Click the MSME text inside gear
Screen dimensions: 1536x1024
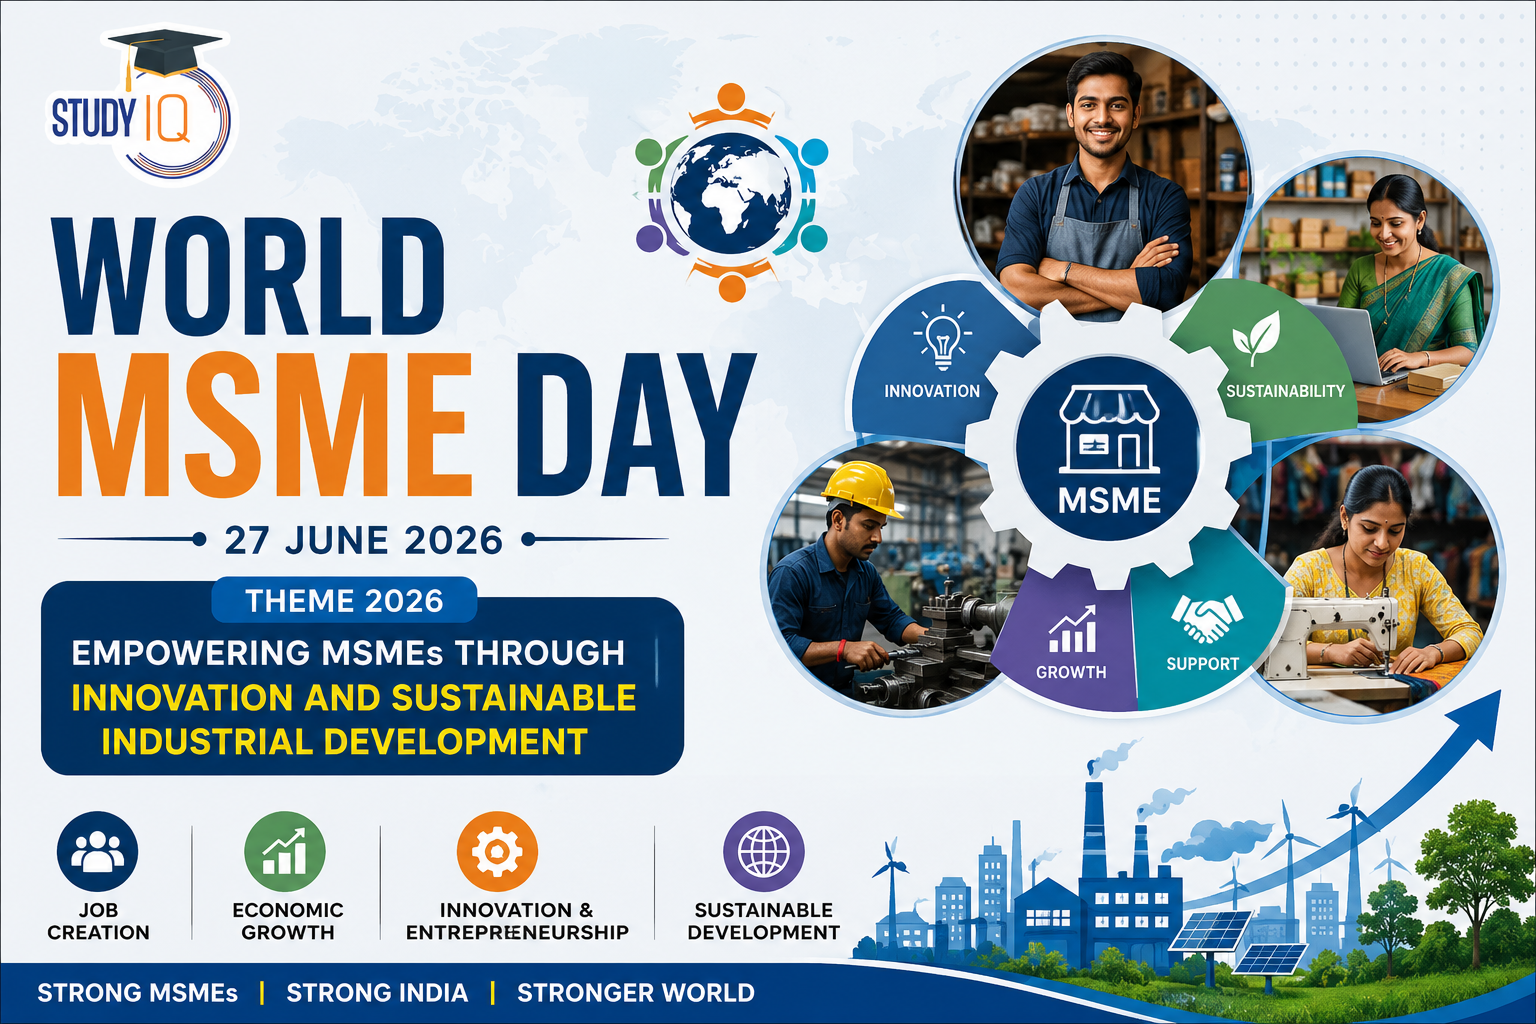1109,500
